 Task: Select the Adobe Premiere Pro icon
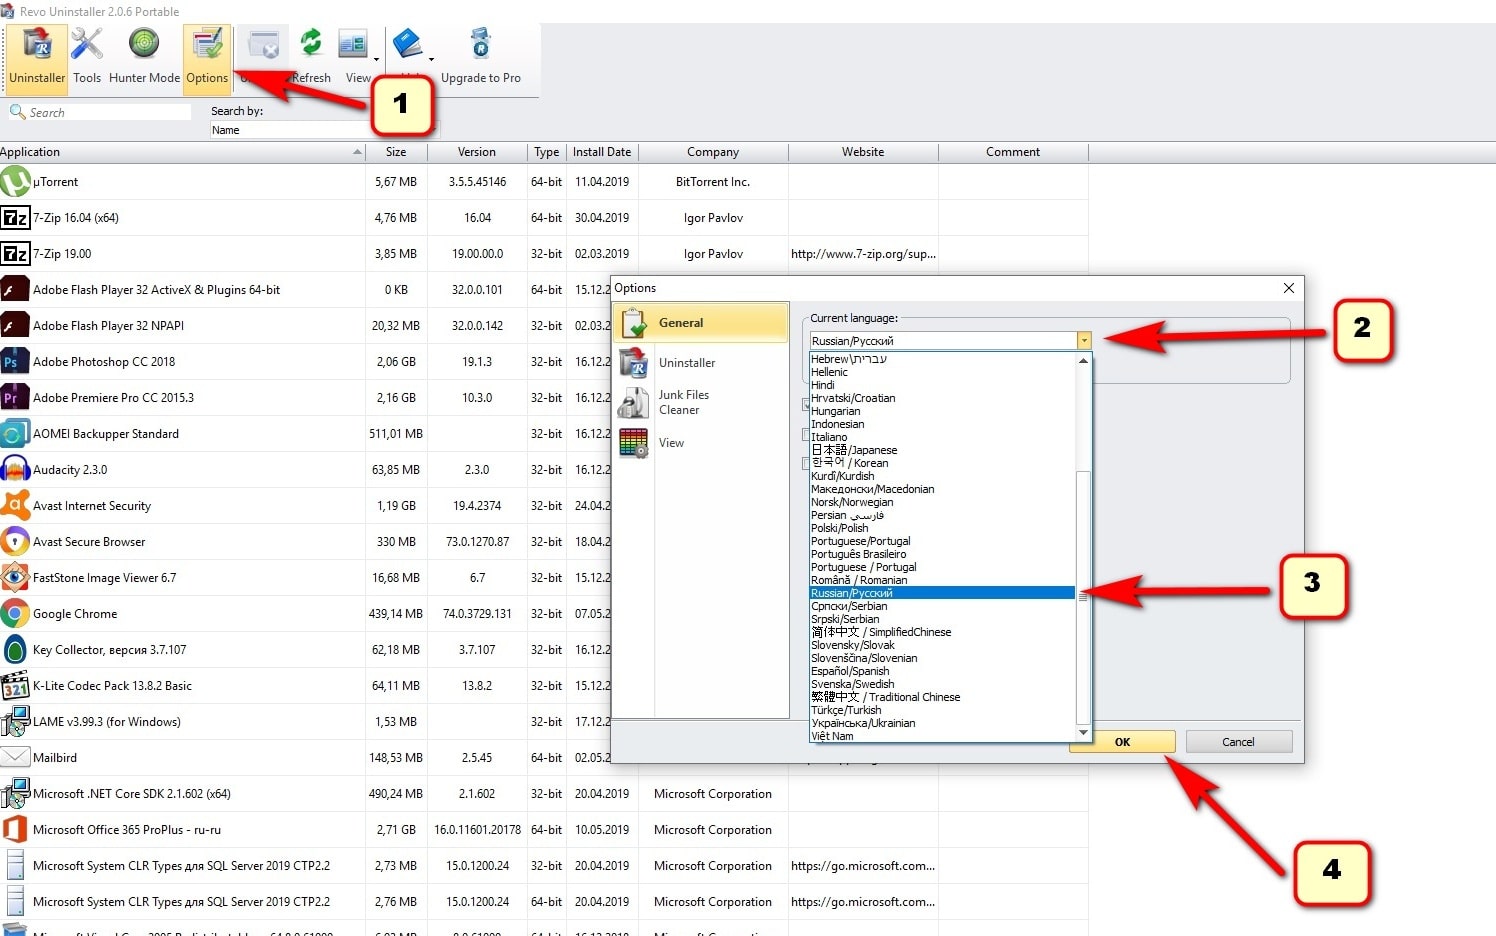tap(15, 397)
